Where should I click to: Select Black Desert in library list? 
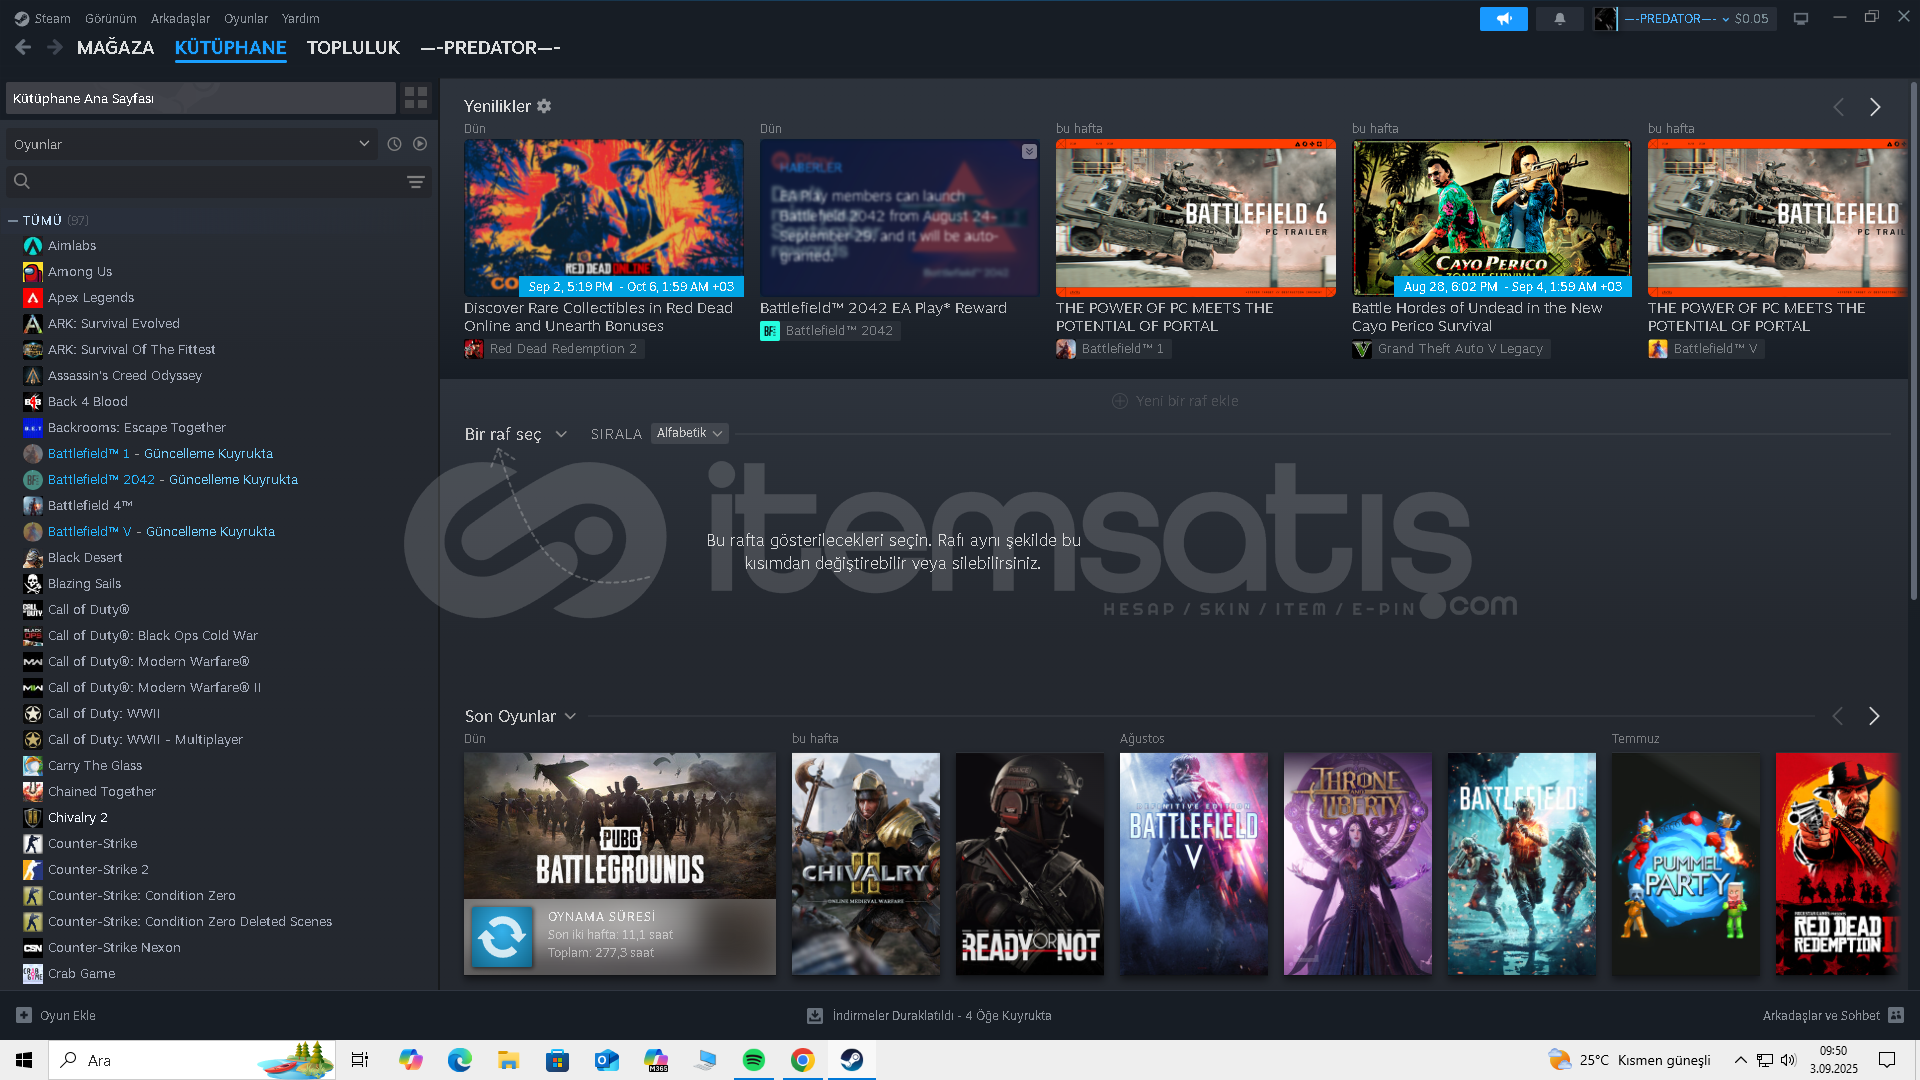(85, 558)
